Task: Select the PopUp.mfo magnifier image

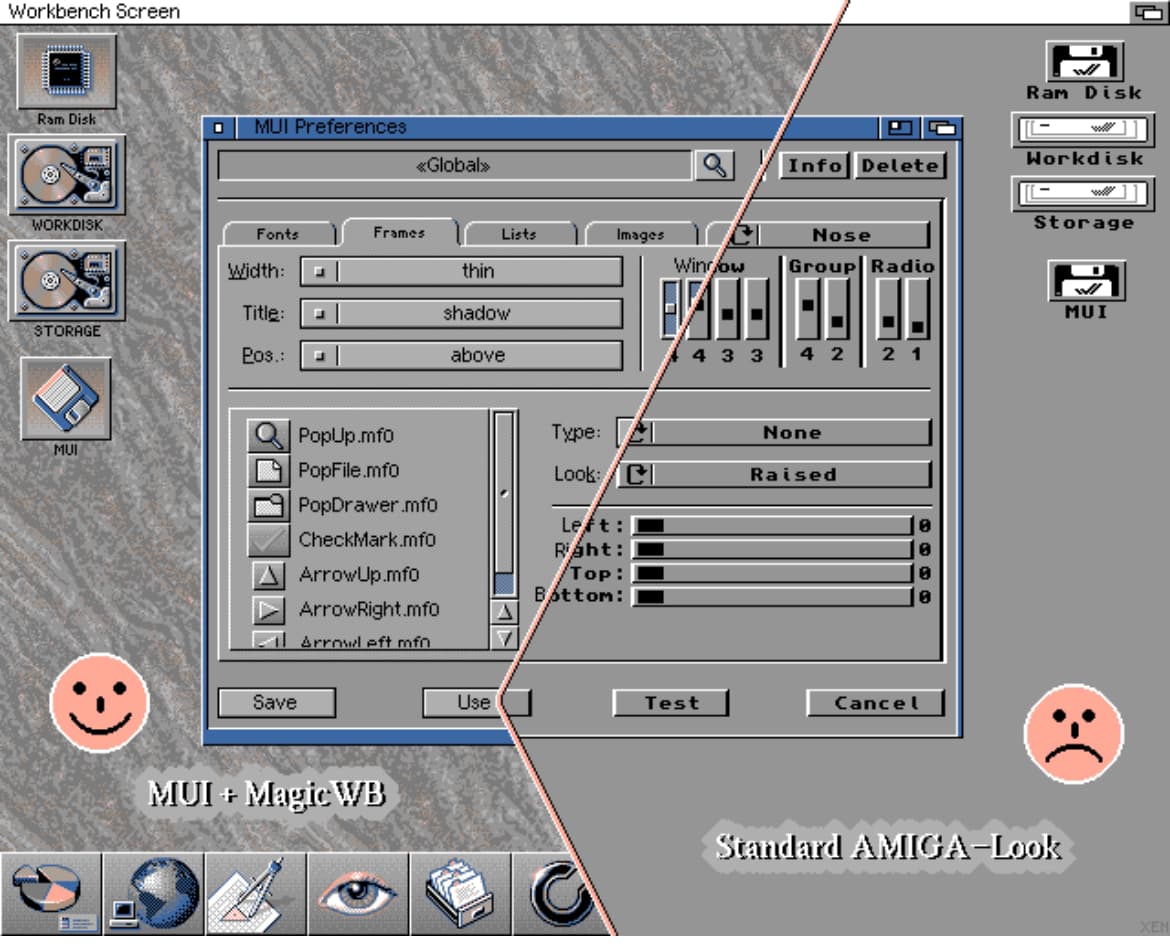Action: pyautogui.click(x=268, y=434)
